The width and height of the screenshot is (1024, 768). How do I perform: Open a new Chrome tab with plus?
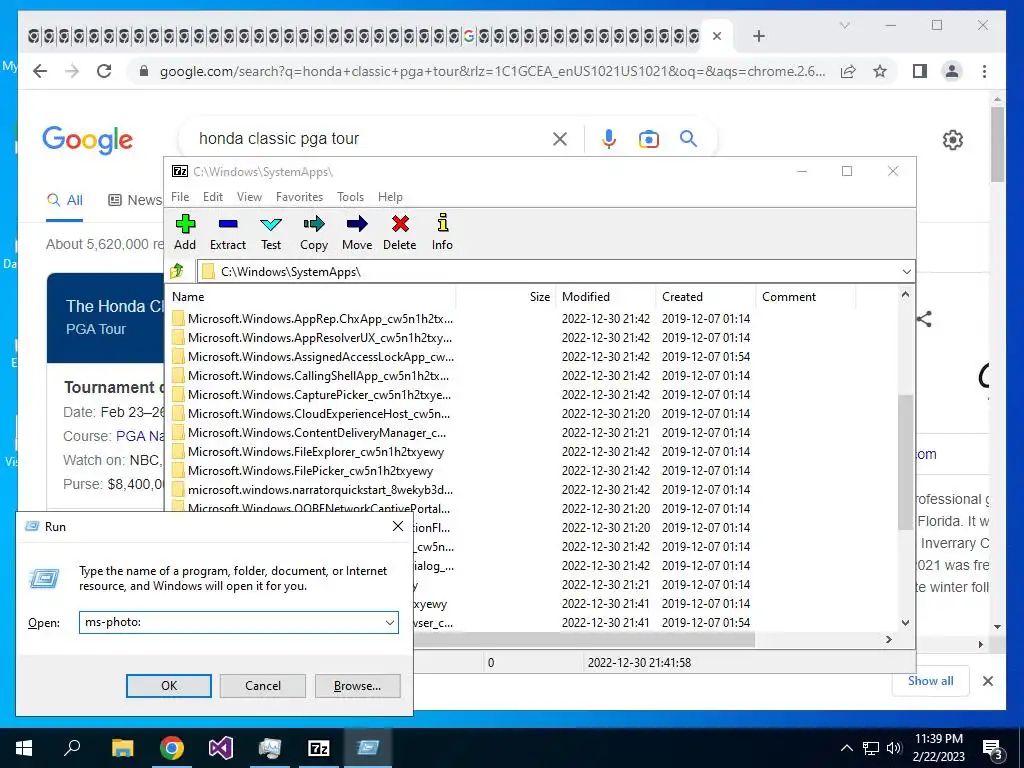click(758, 36)
